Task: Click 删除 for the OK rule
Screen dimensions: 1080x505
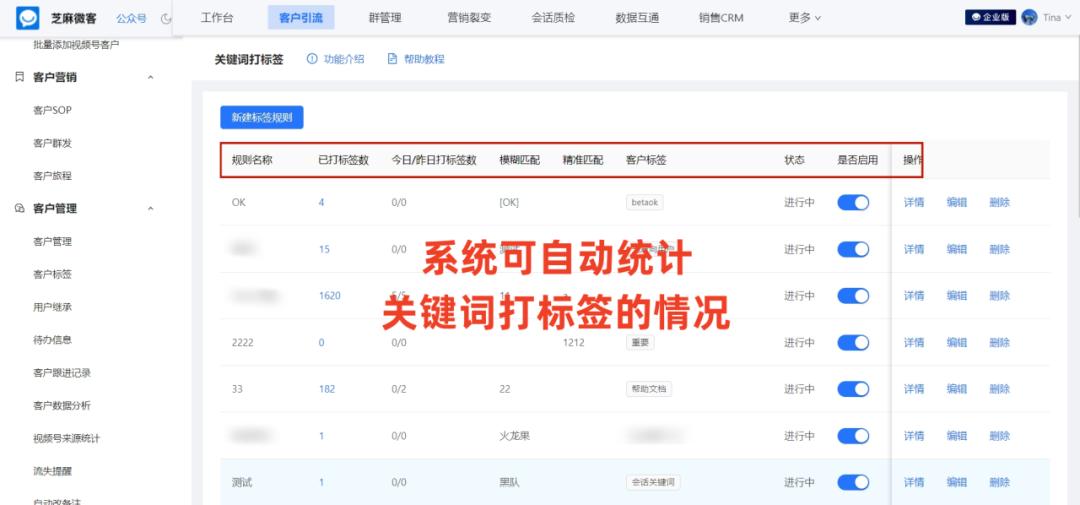Action: coord(999,203)
